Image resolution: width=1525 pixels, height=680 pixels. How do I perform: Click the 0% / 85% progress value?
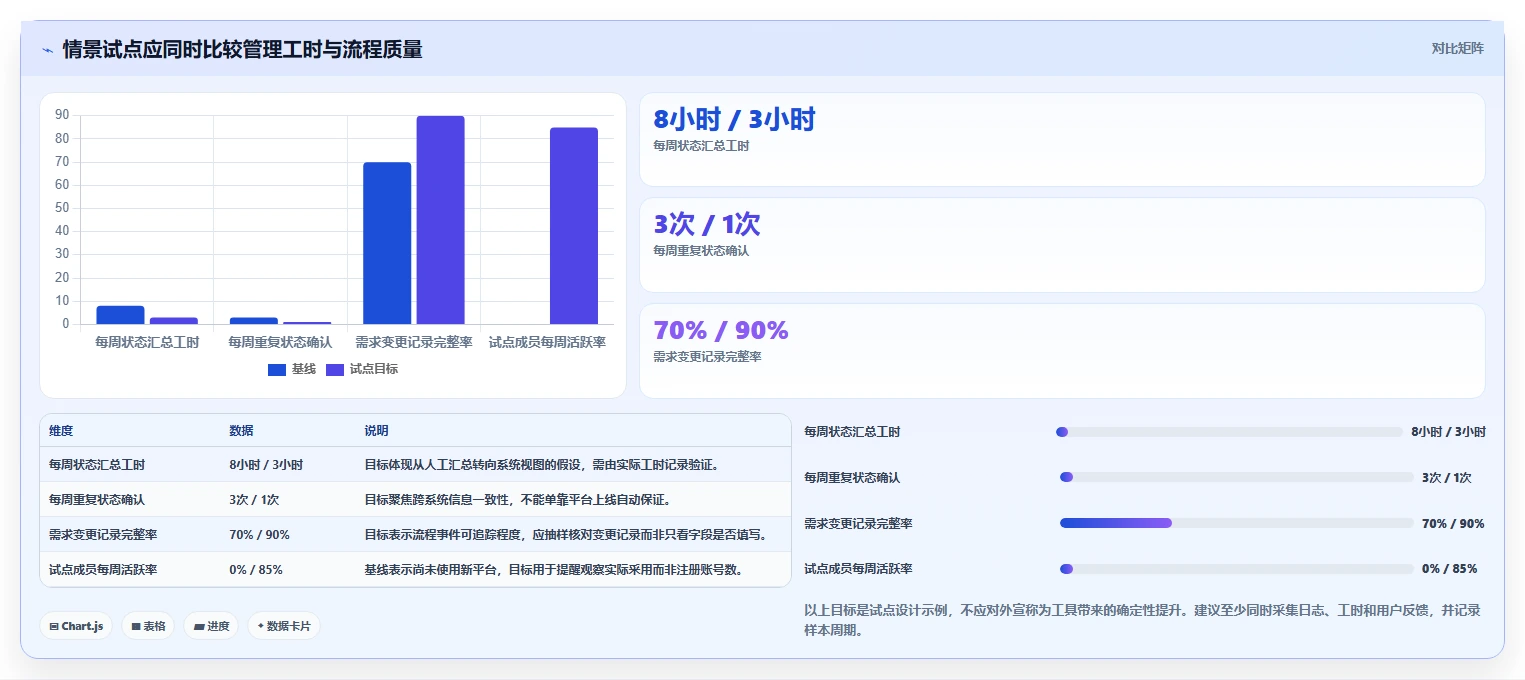click(1449, 569)
